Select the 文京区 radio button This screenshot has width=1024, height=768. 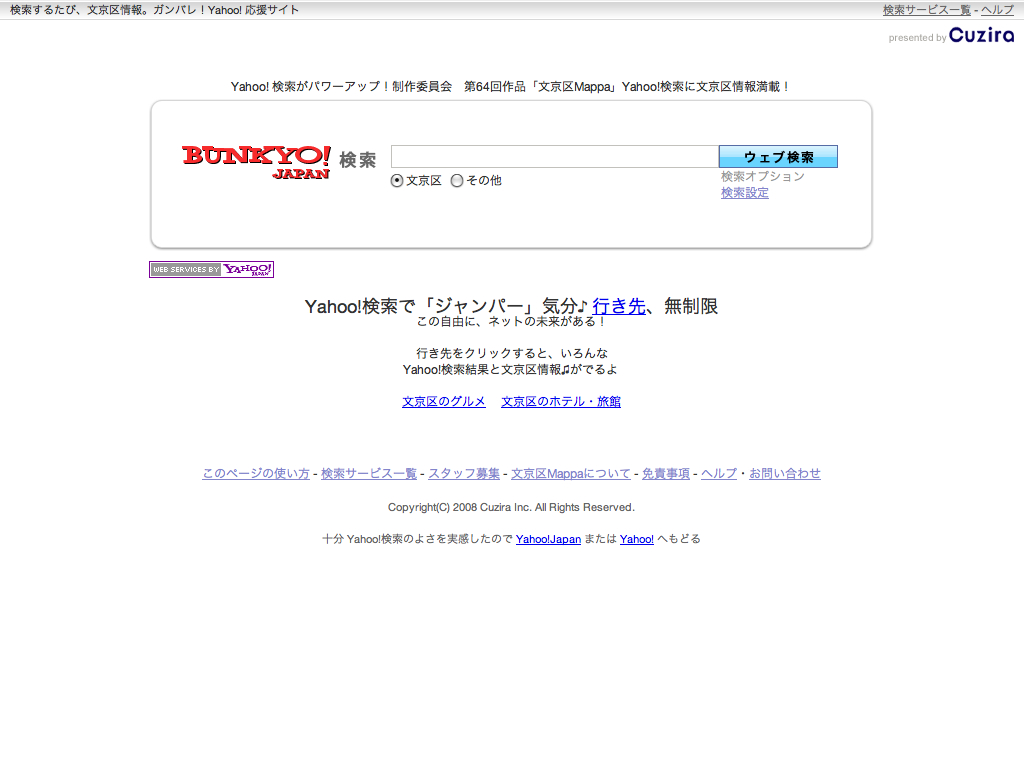tap(397, 181)
